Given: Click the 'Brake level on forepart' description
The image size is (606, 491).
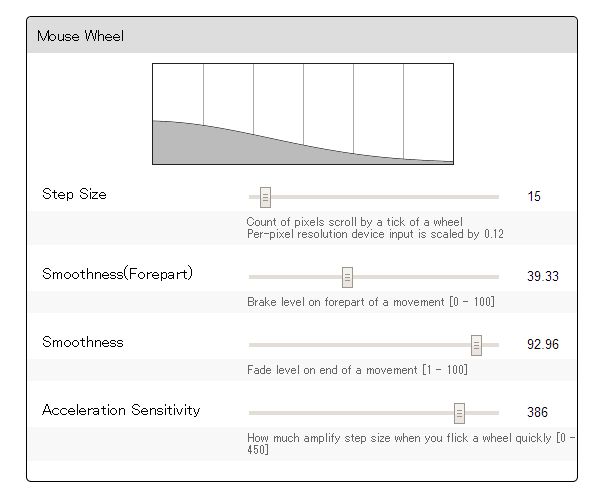Looking at the screenshot, I should coord(371,302).
